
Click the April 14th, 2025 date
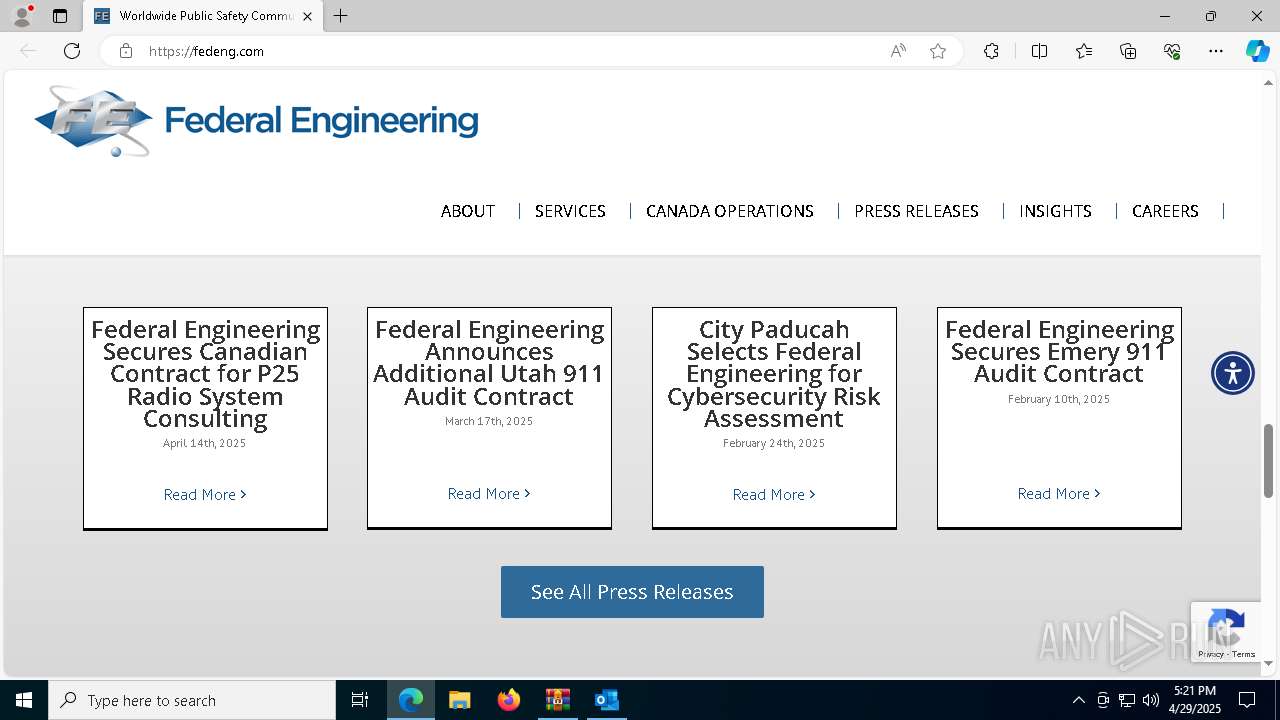(205, 443)
